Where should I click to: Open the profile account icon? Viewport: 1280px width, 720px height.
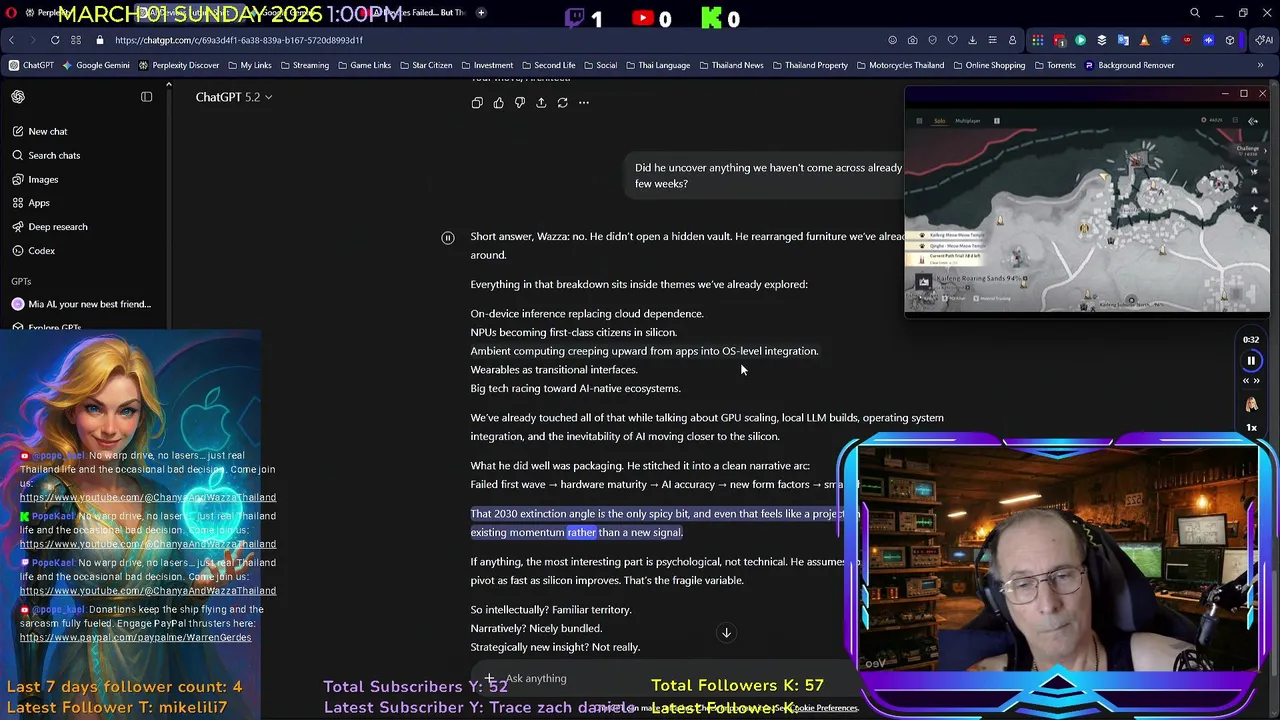pos(1012,40)
